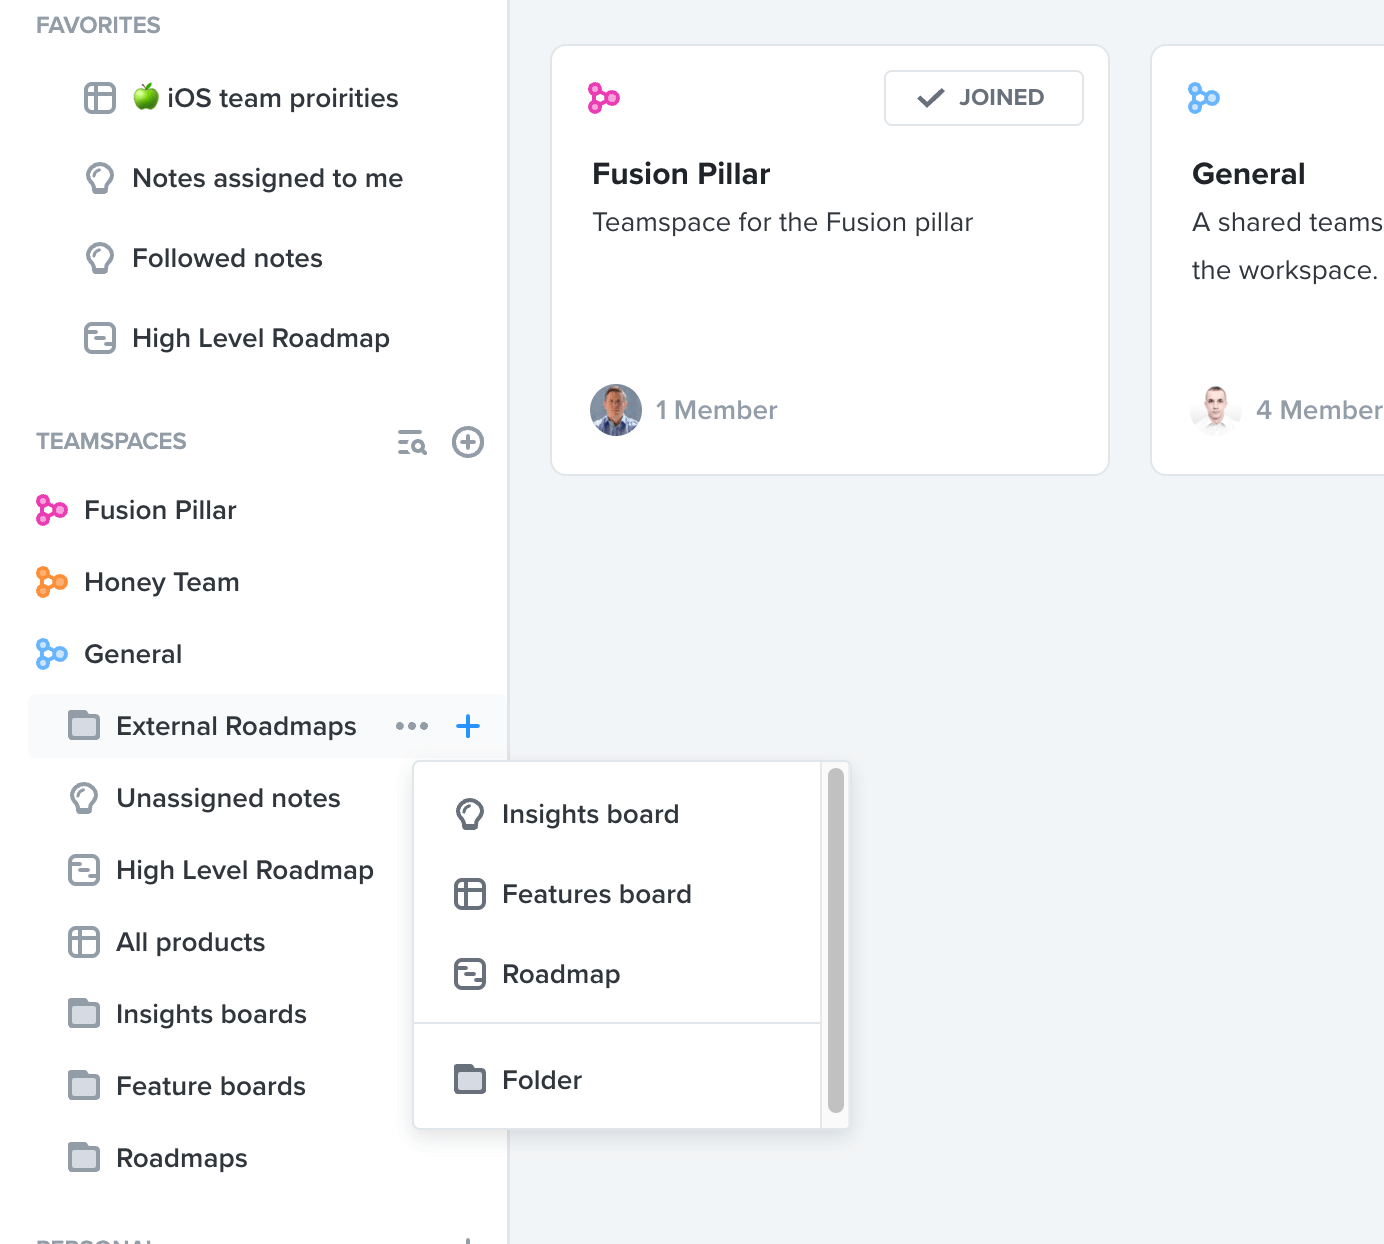The height and width of the screenshot is (1244, 1384).
Task: Open iOS team priorities from Favorites
Action: [265, 97]
